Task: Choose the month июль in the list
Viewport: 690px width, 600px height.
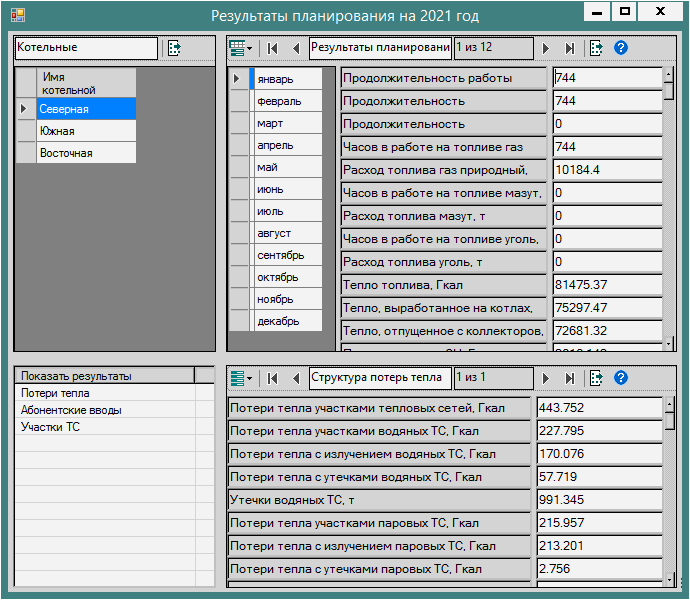Action: click(x=288, y=211)
